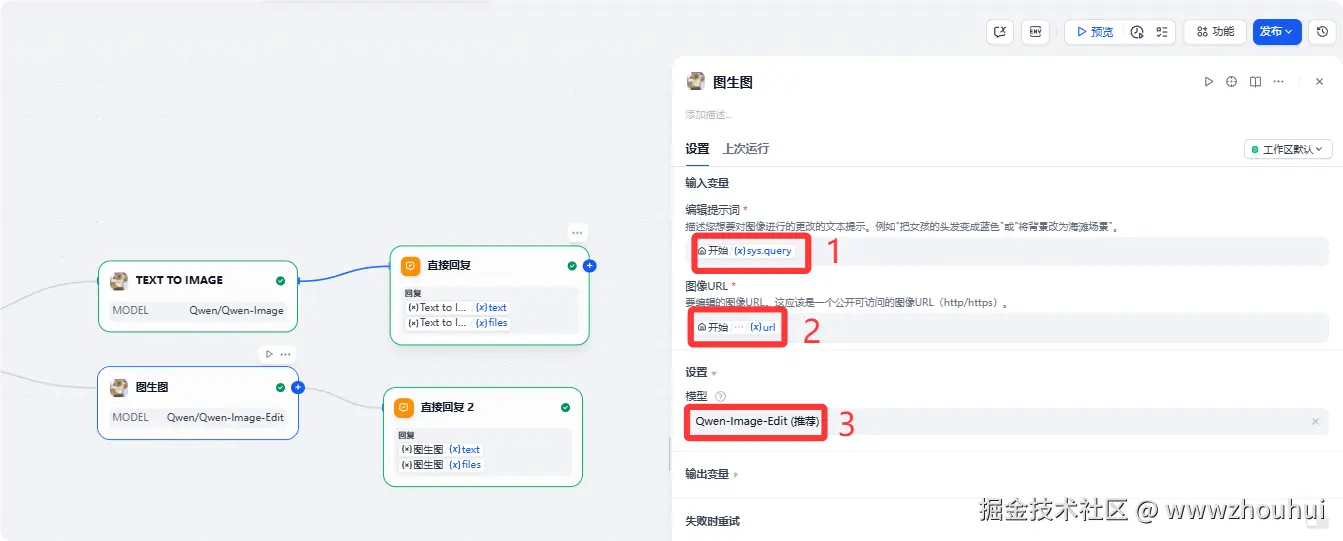The image size is (1343, 541).
Task: Click the play icon above 图生图 node
Action: point(269,354)
